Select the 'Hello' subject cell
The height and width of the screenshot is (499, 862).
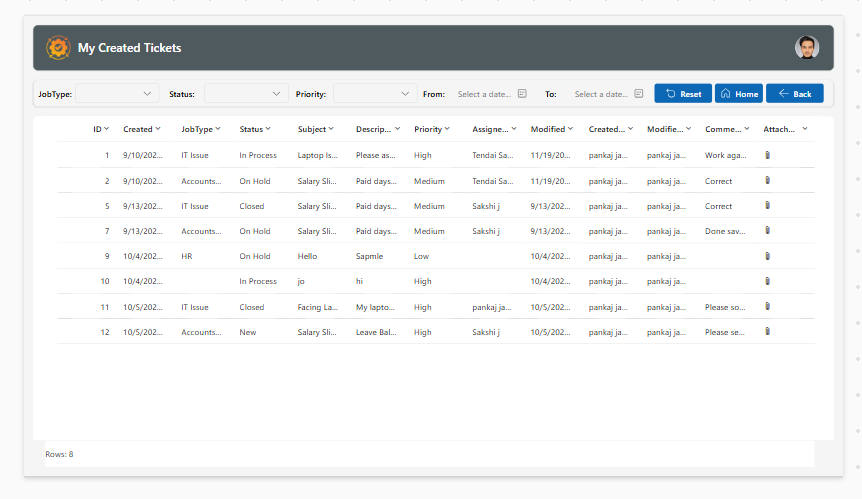pyautogui.click(x=307, y=256)
